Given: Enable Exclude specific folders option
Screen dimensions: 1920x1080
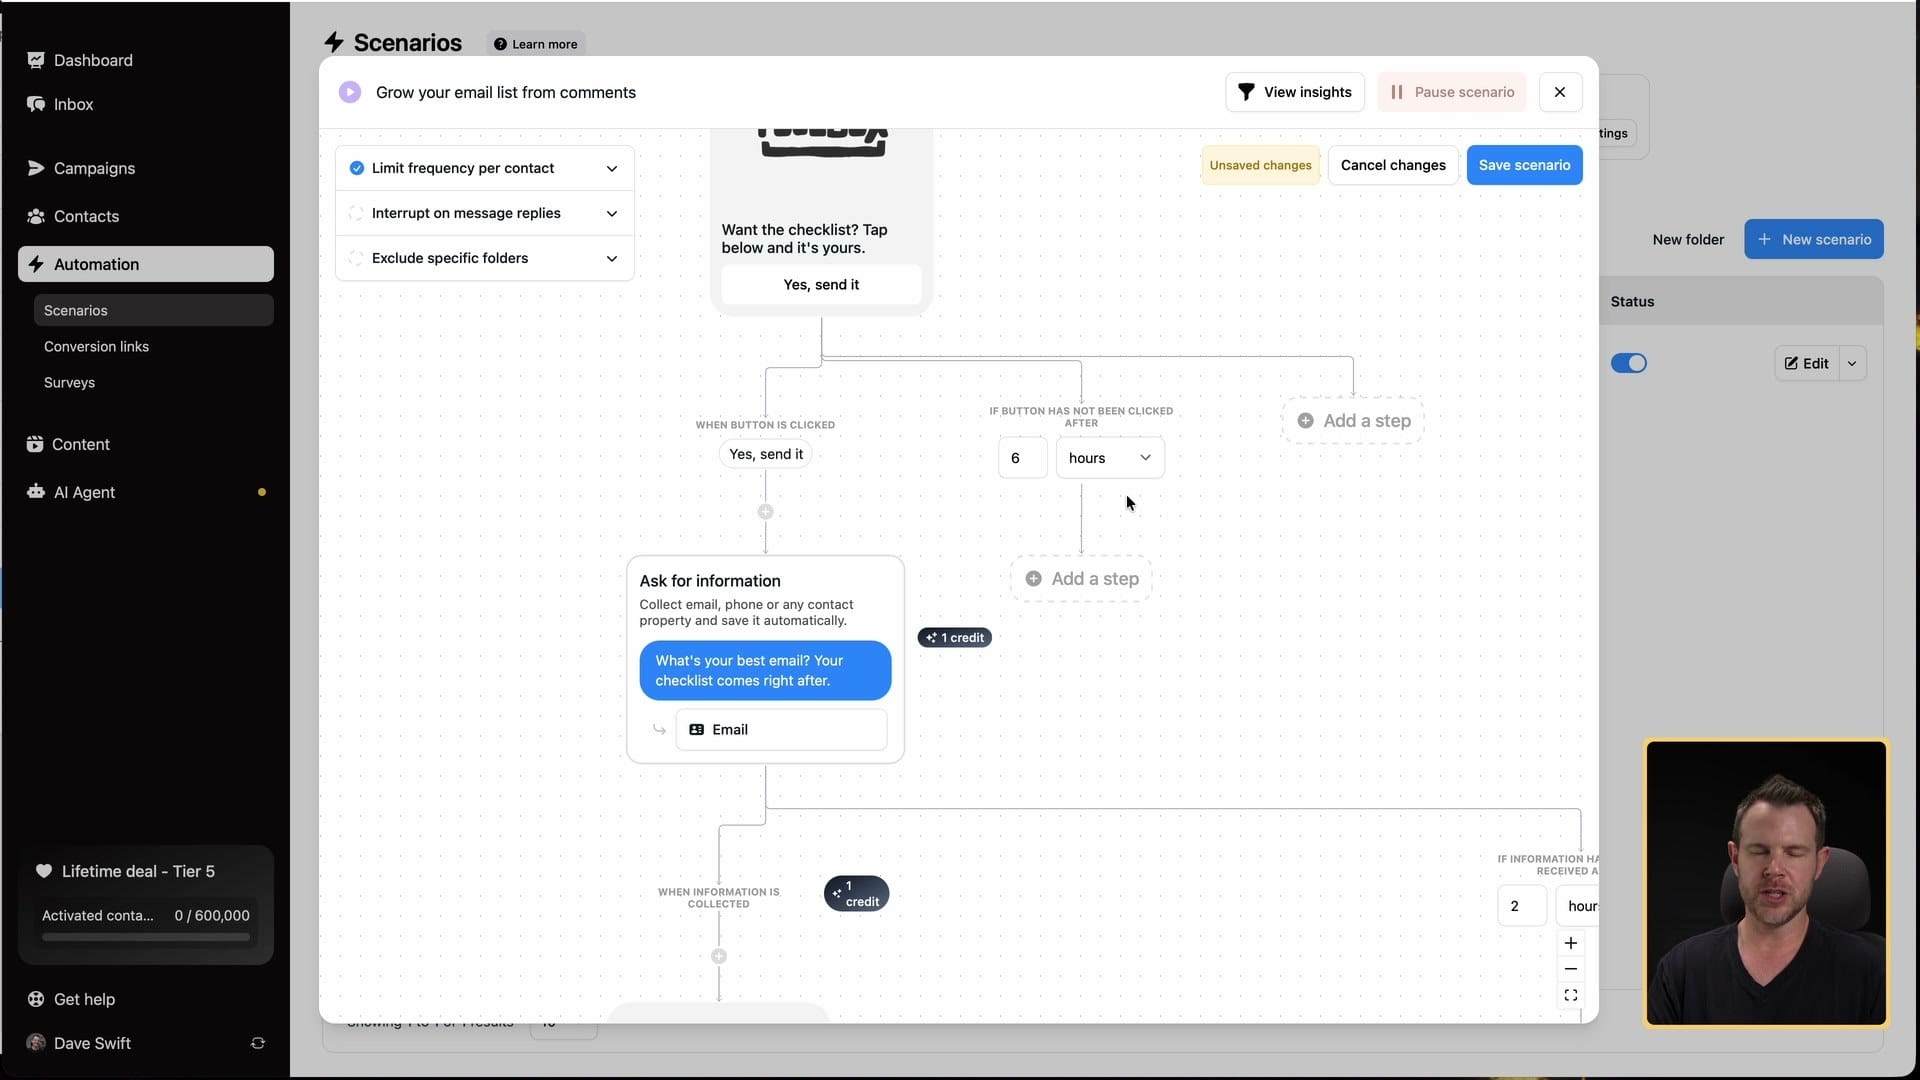Looking at the screenshot, I should [x=357, y=258].
